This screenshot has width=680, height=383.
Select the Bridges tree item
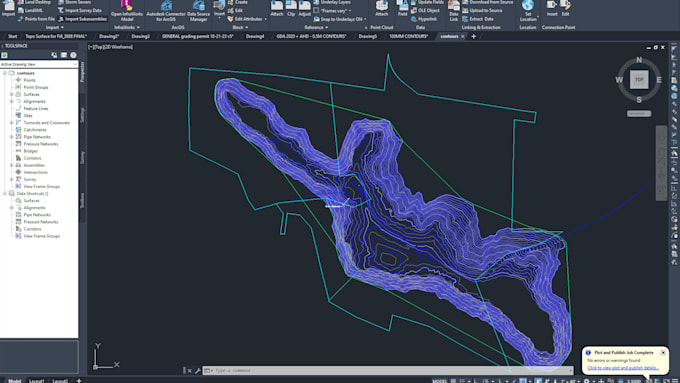click(30, 151)
